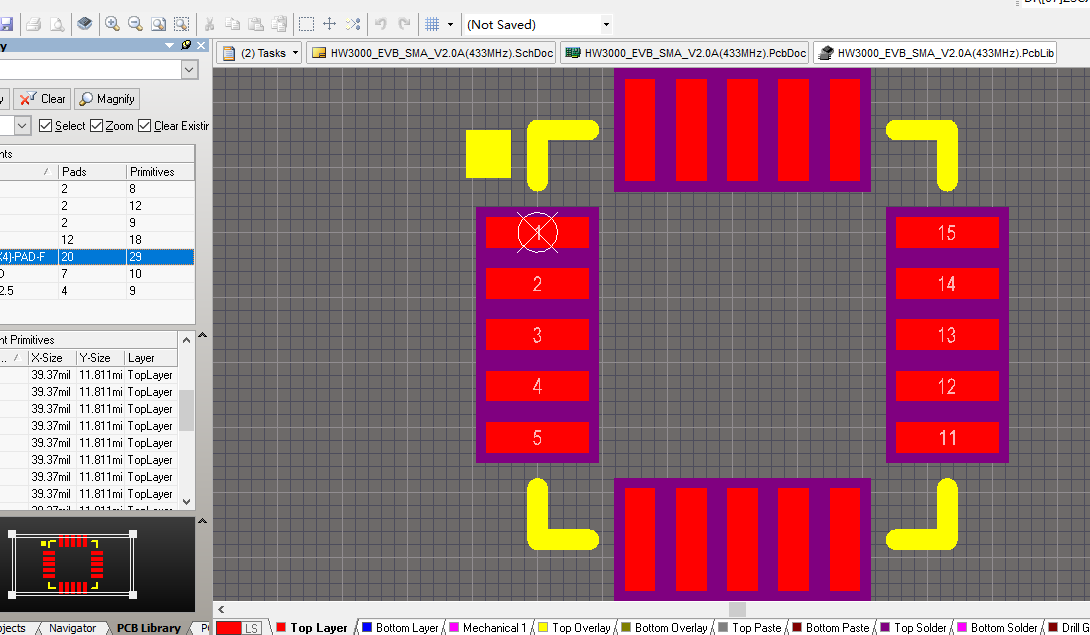Viewport: 1090px width, 635px height.
Task: Click the Clear button
Action: point(42,99)
